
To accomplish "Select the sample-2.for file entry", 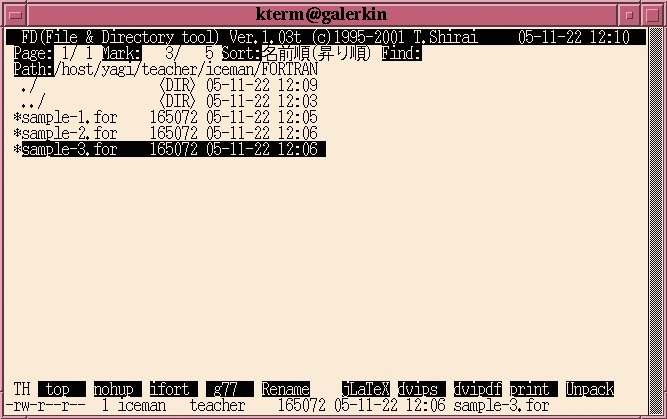I will coord(166,133).
